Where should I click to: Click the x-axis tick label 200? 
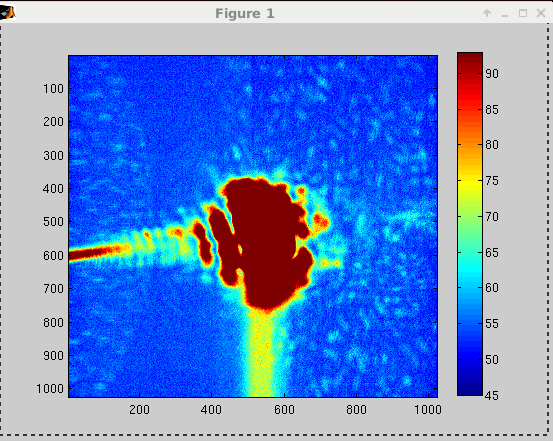pos(139,410)
